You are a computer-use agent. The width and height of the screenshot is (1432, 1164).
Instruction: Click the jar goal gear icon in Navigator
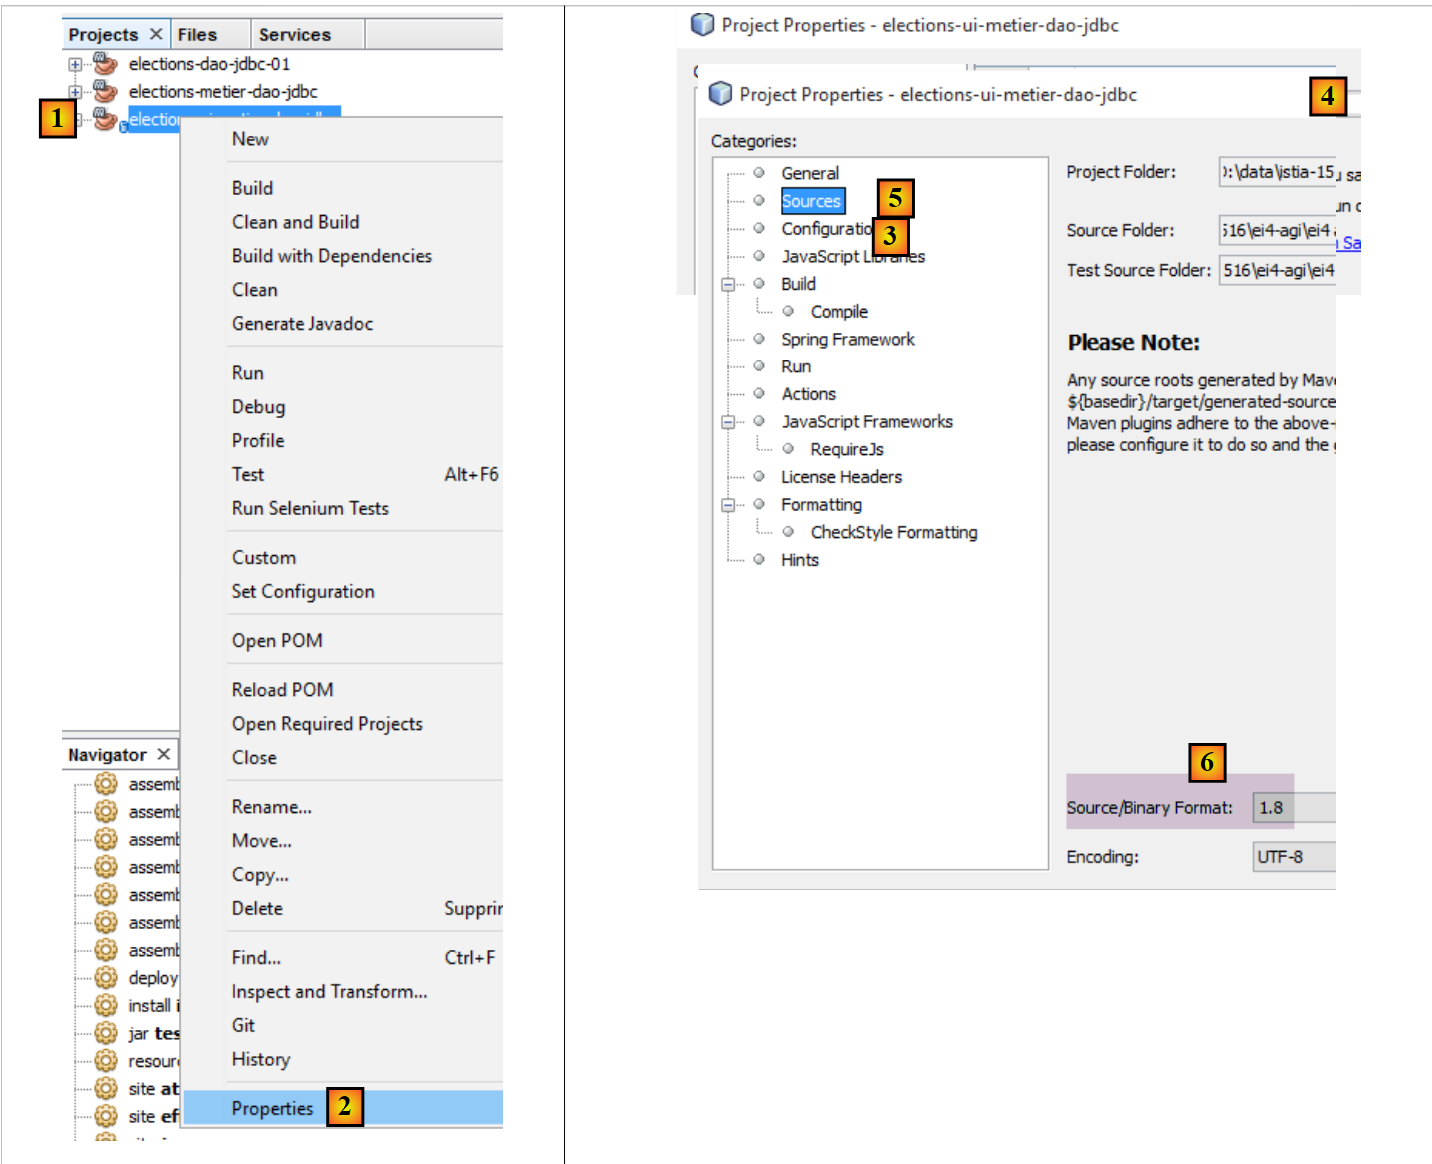[x=106, y=1033]
